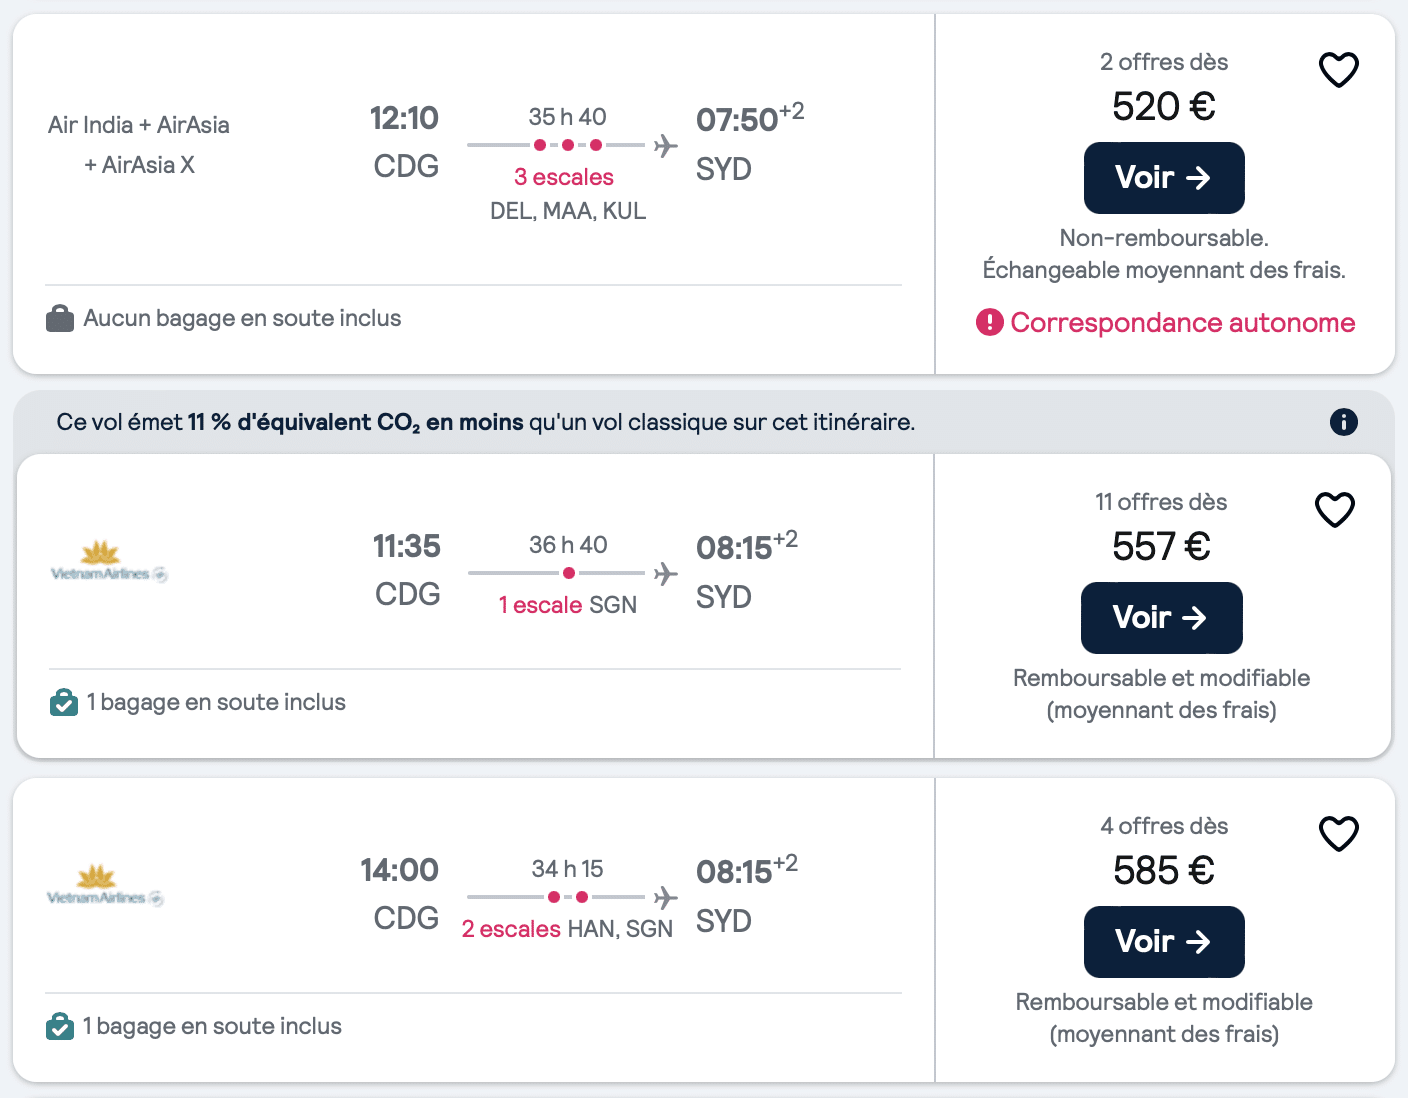Open CO2 emissions info icon

[1343, 422]
